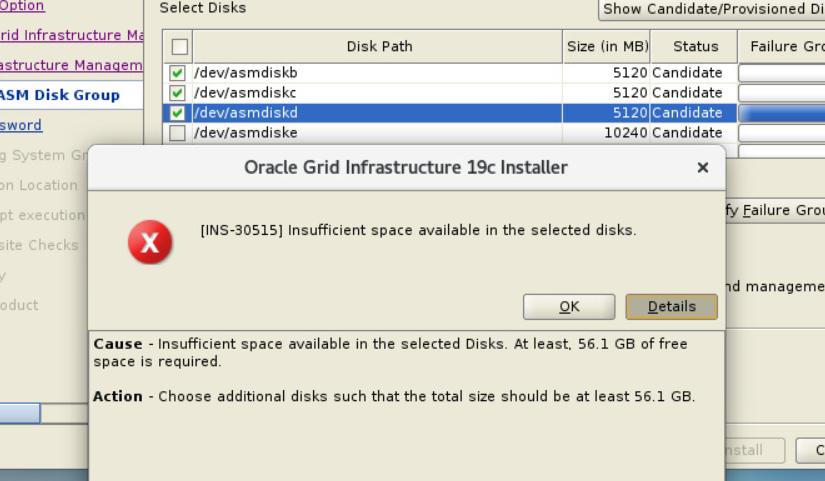825x481 pixels.
Task: Sort by Size (in MB) column header
Action: (607, 46)
